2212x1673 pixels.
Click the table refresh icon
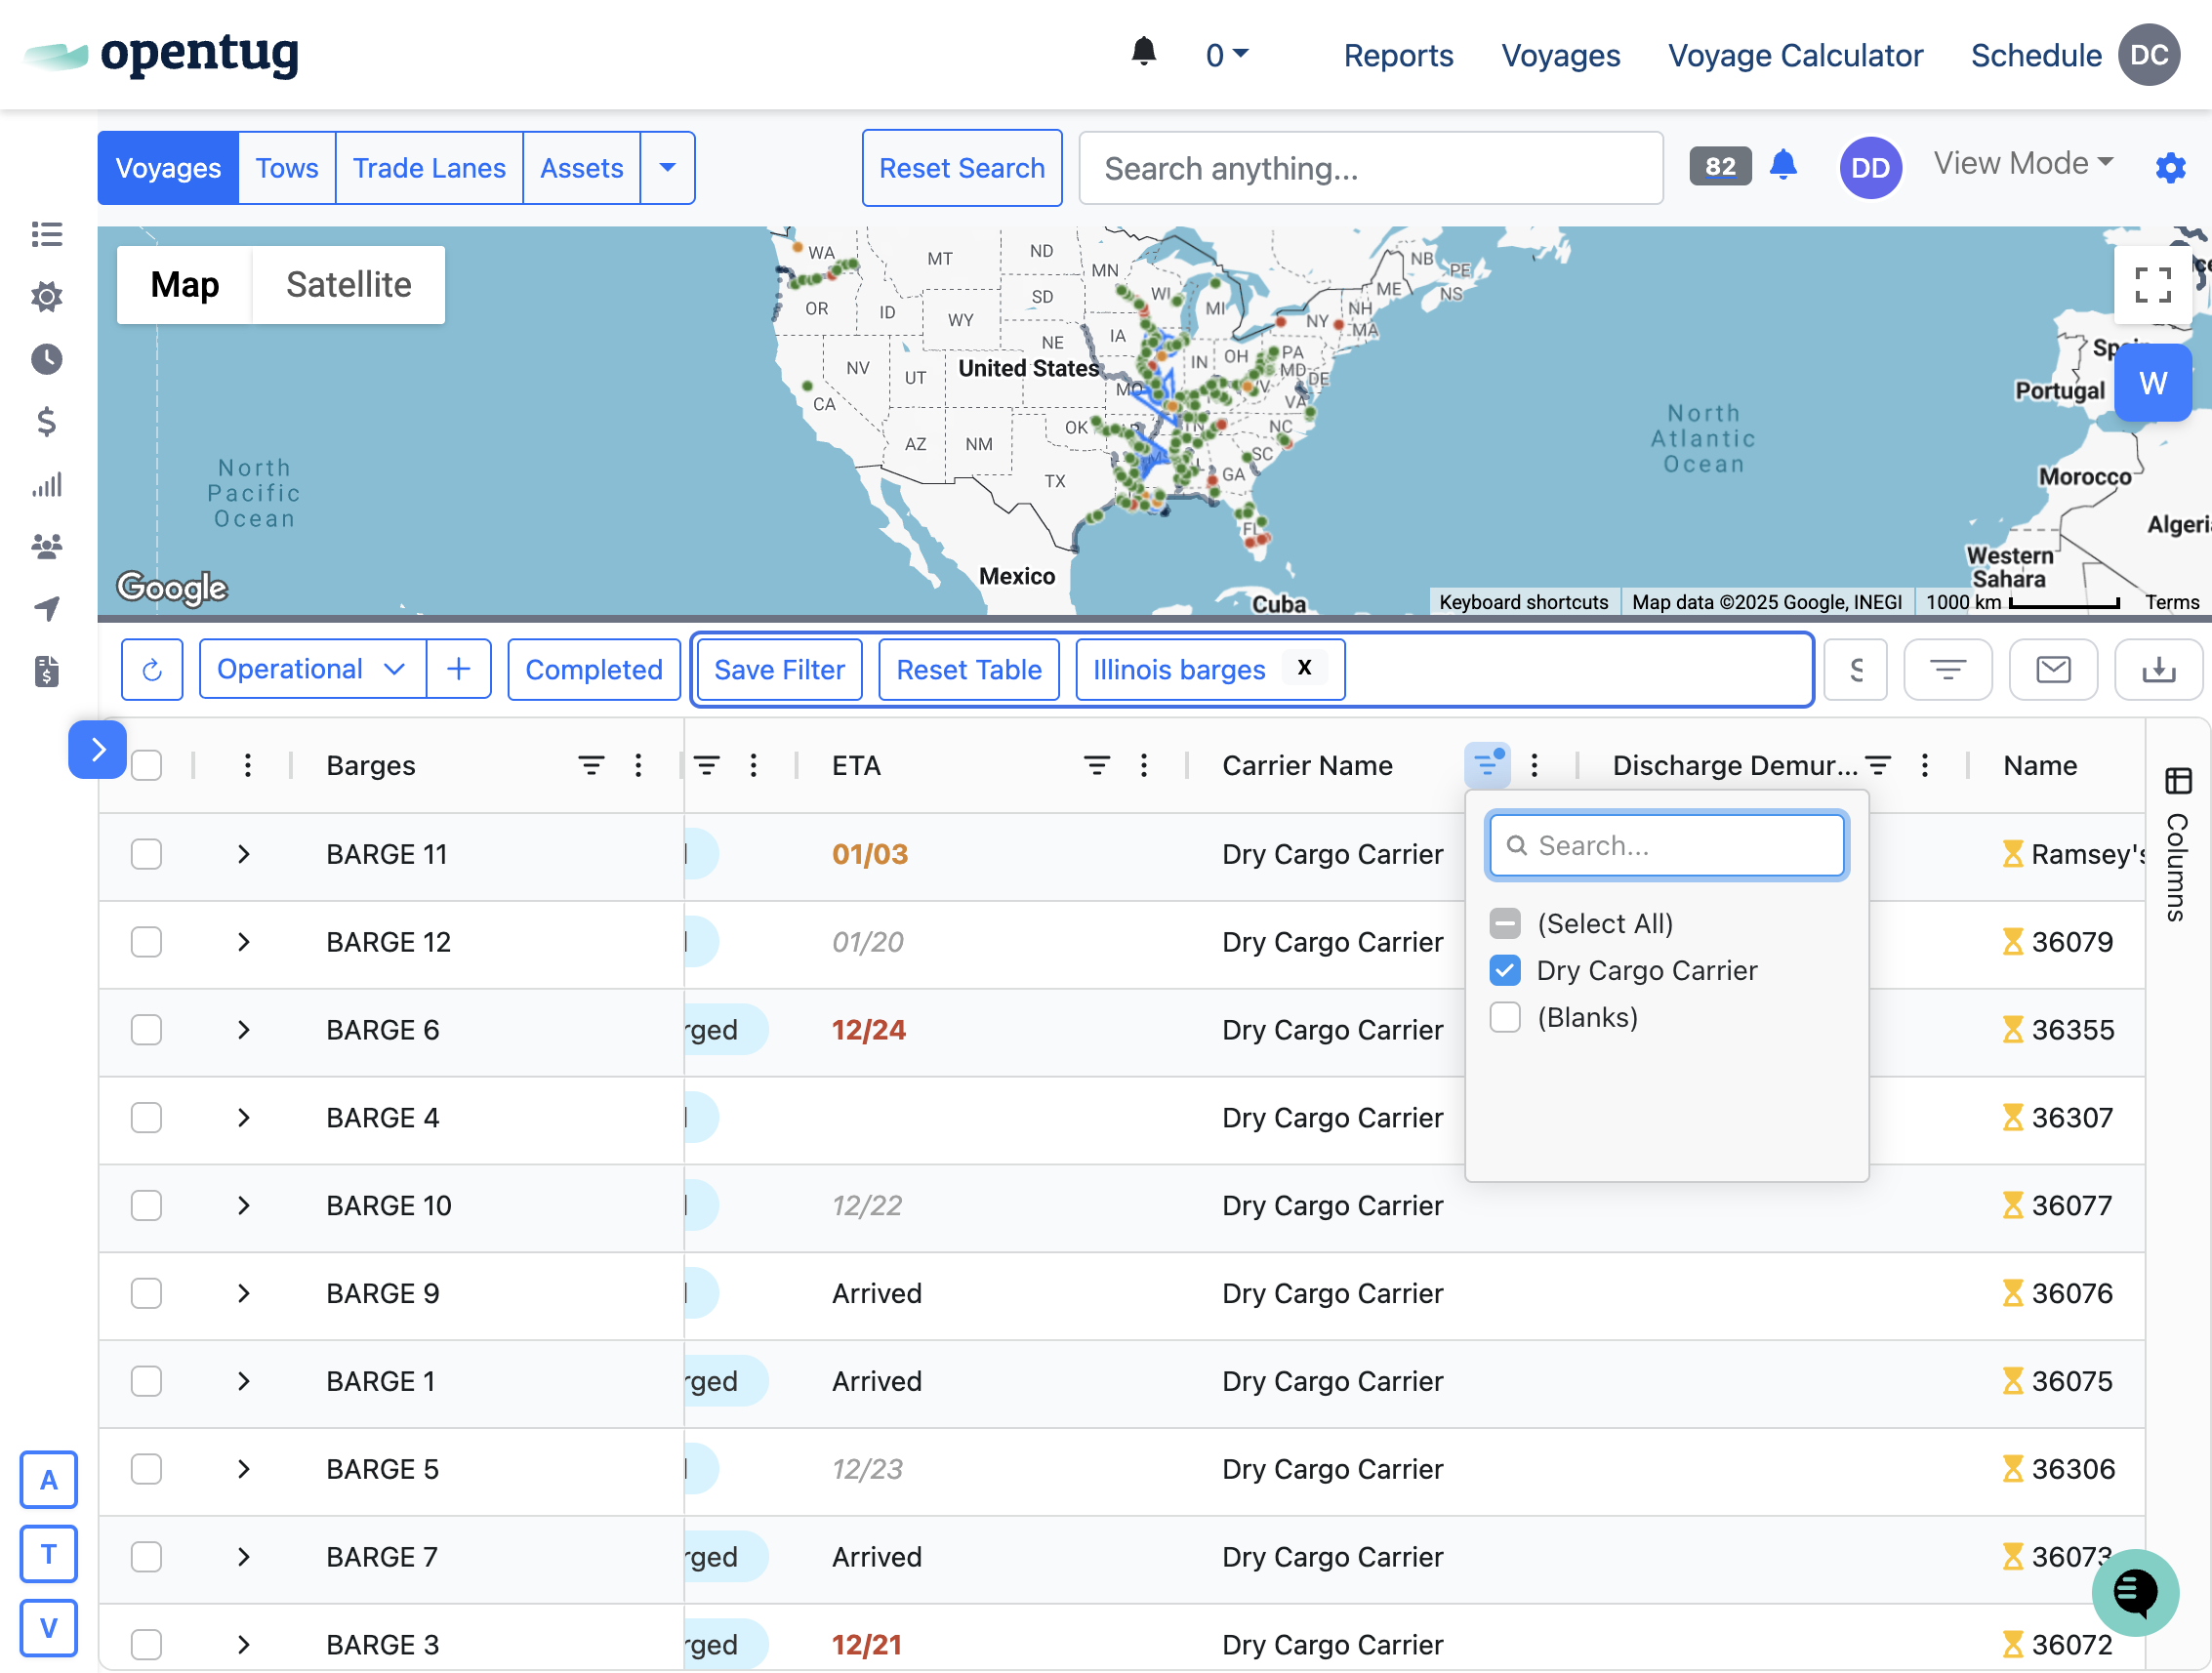tap(152, 669)
